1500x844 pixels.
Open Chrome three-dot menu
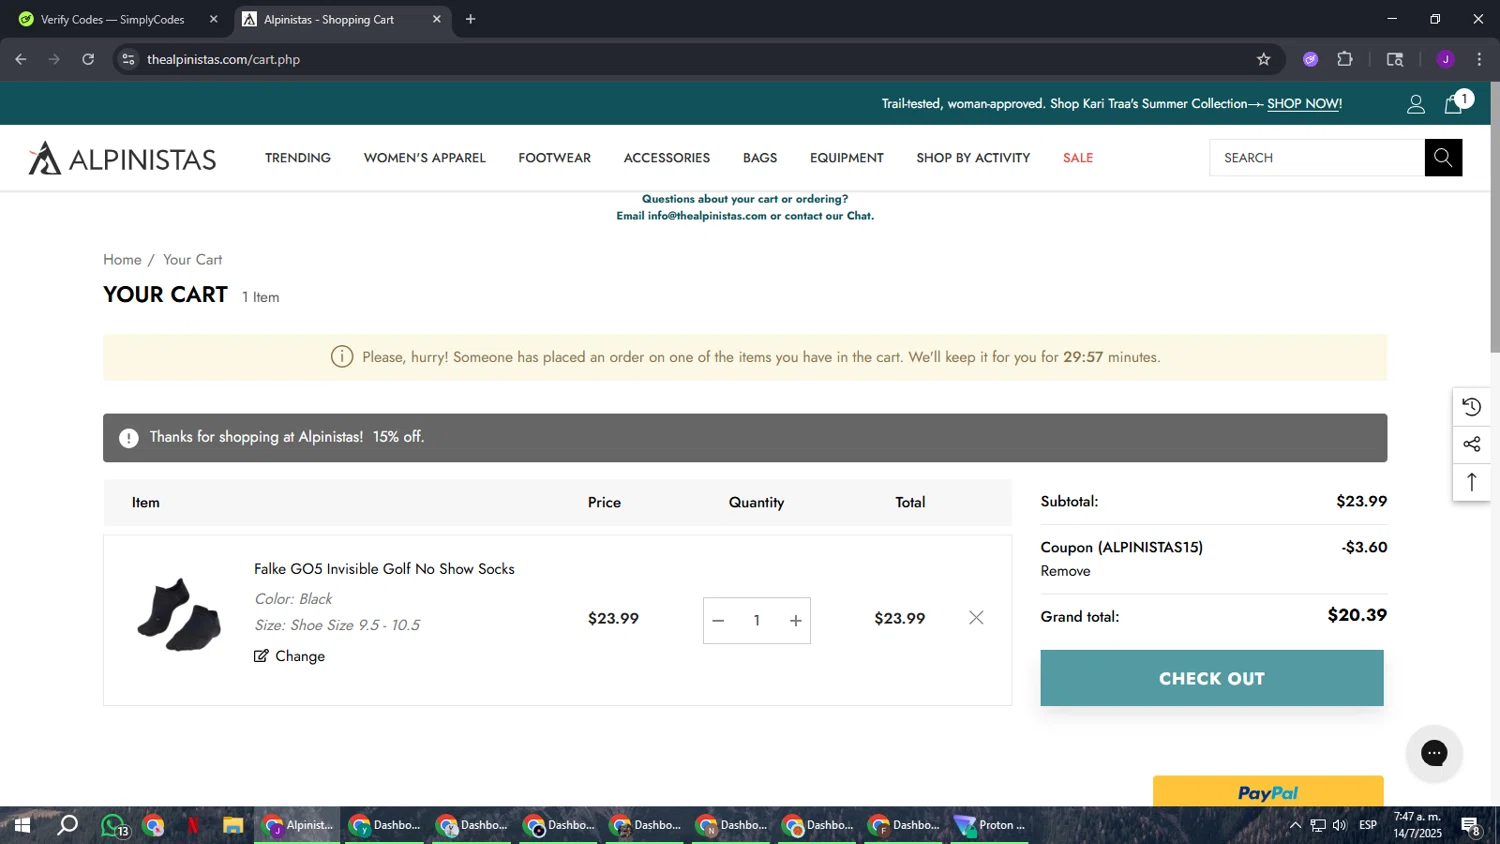tap(1479, 59)
